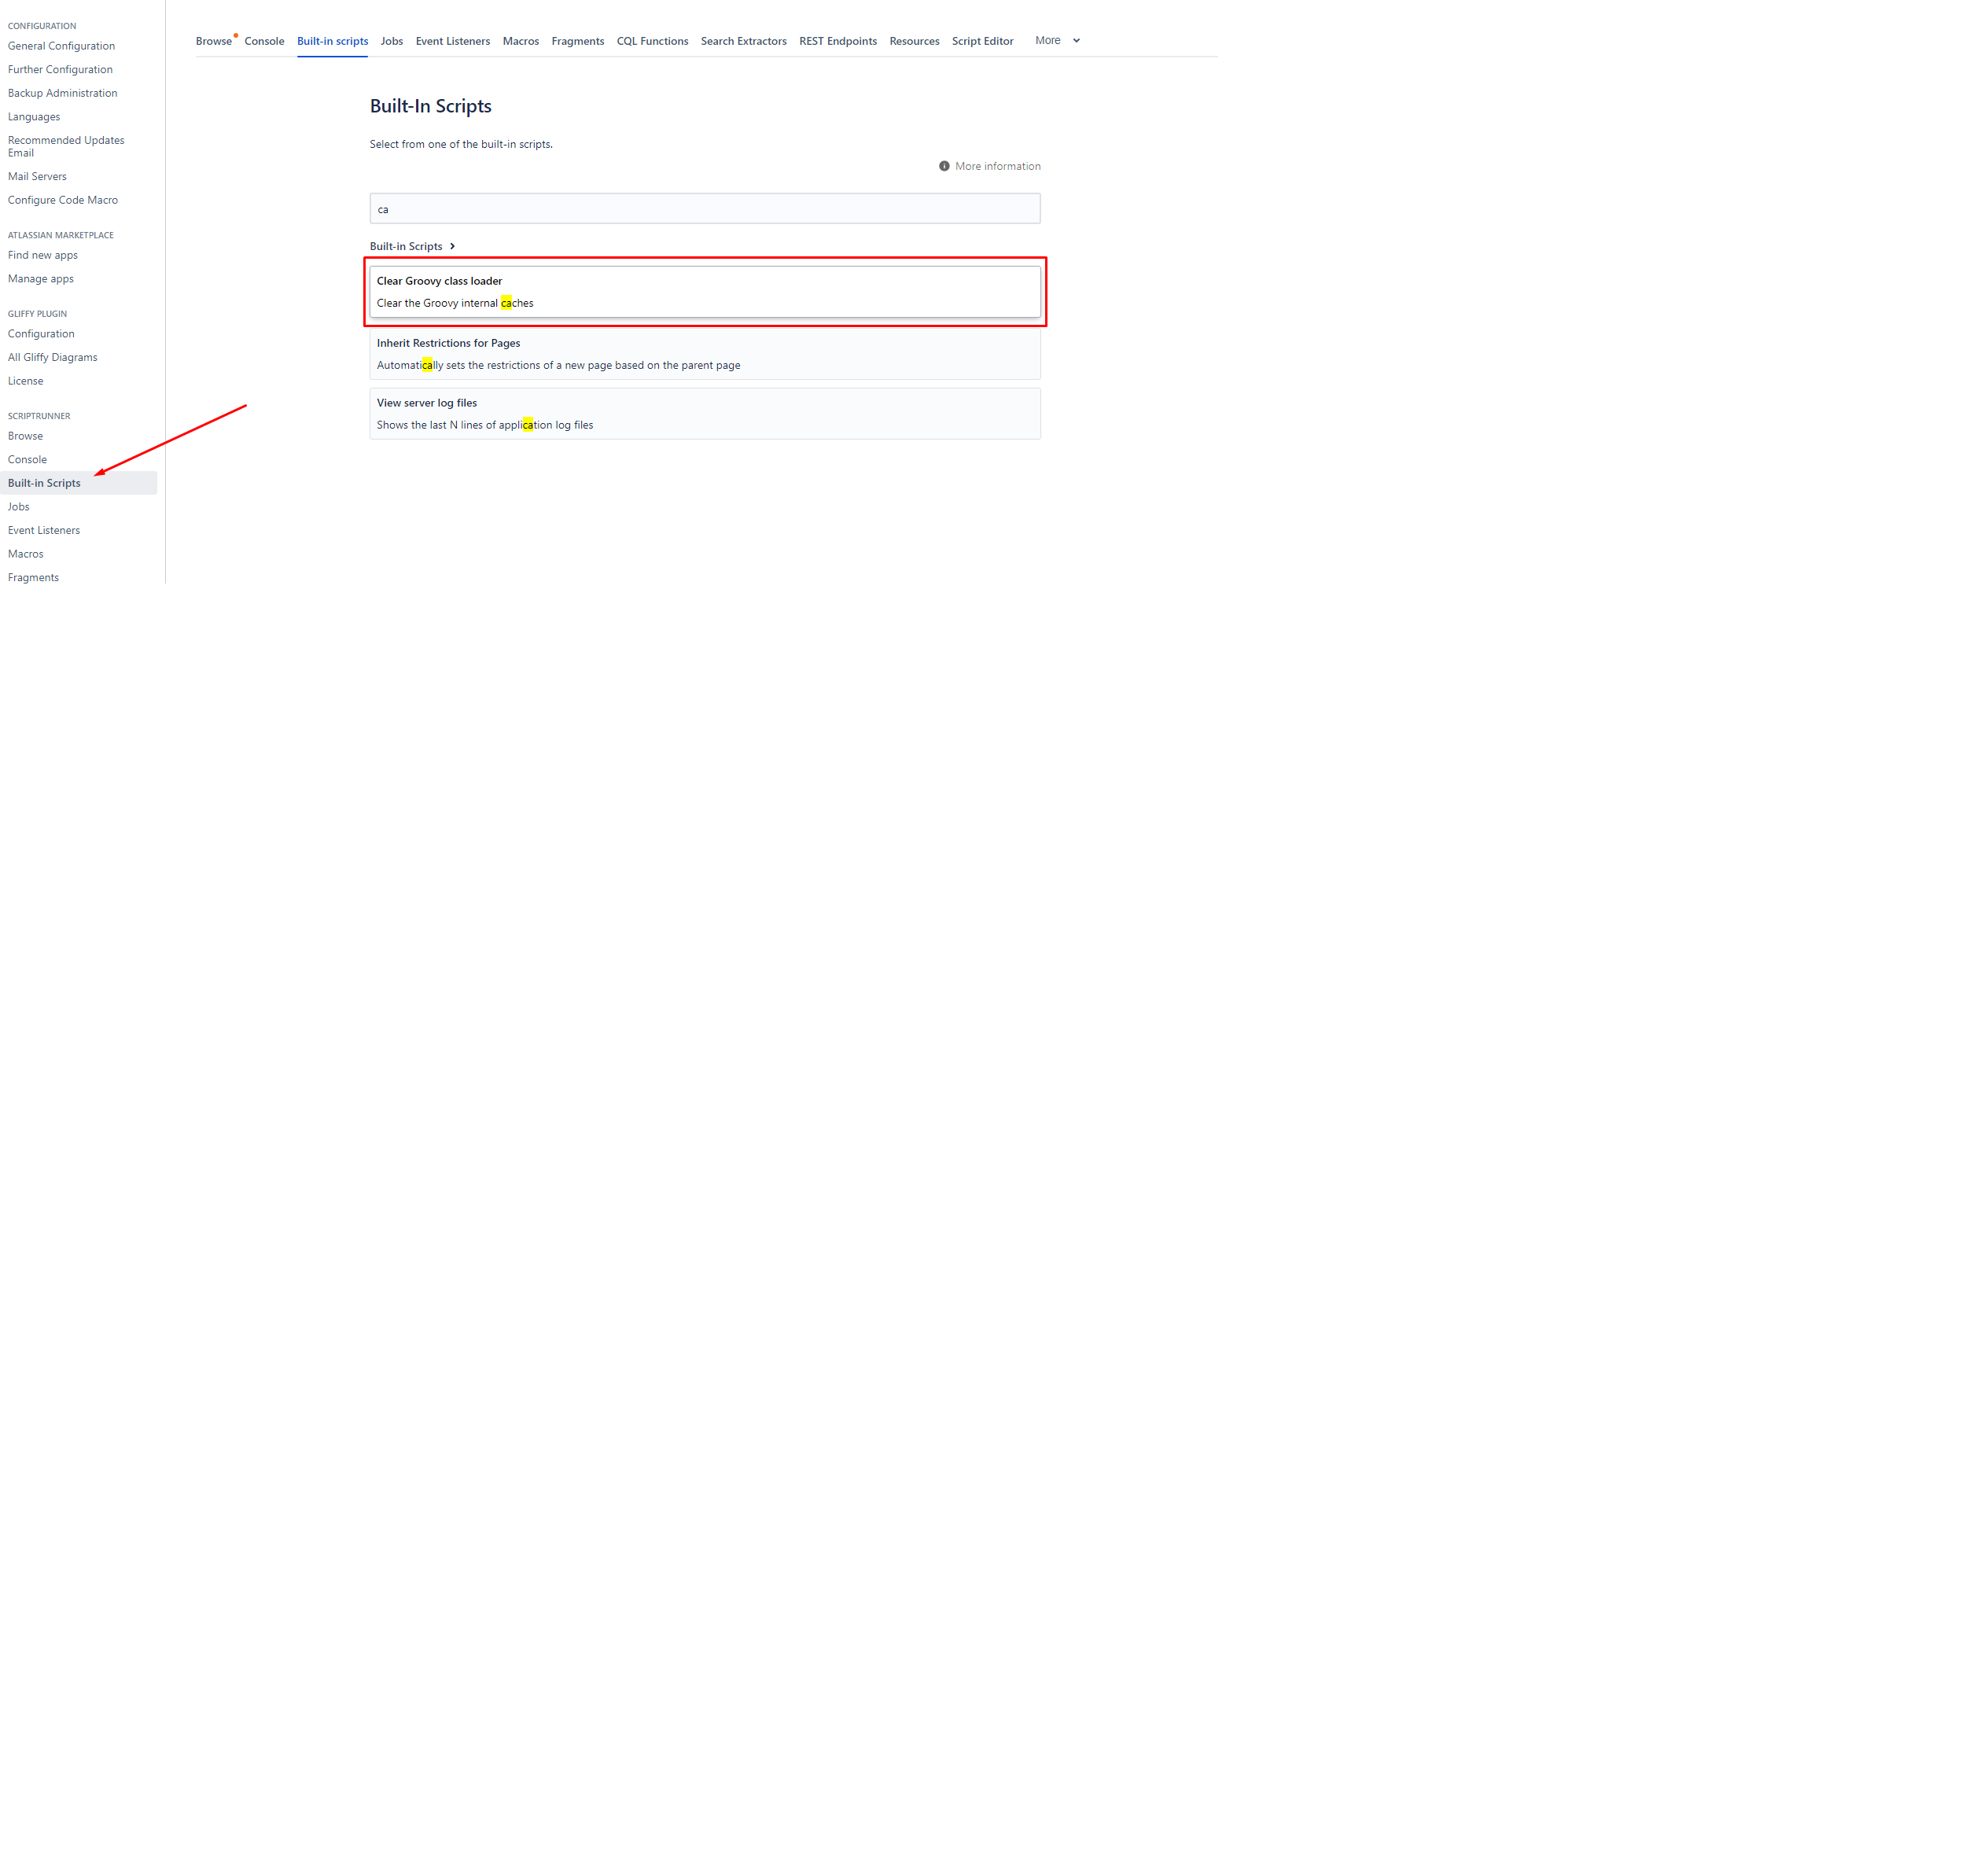1988x1859 pixels.
Task: Go to Script Editor
Action: point(982,41)
